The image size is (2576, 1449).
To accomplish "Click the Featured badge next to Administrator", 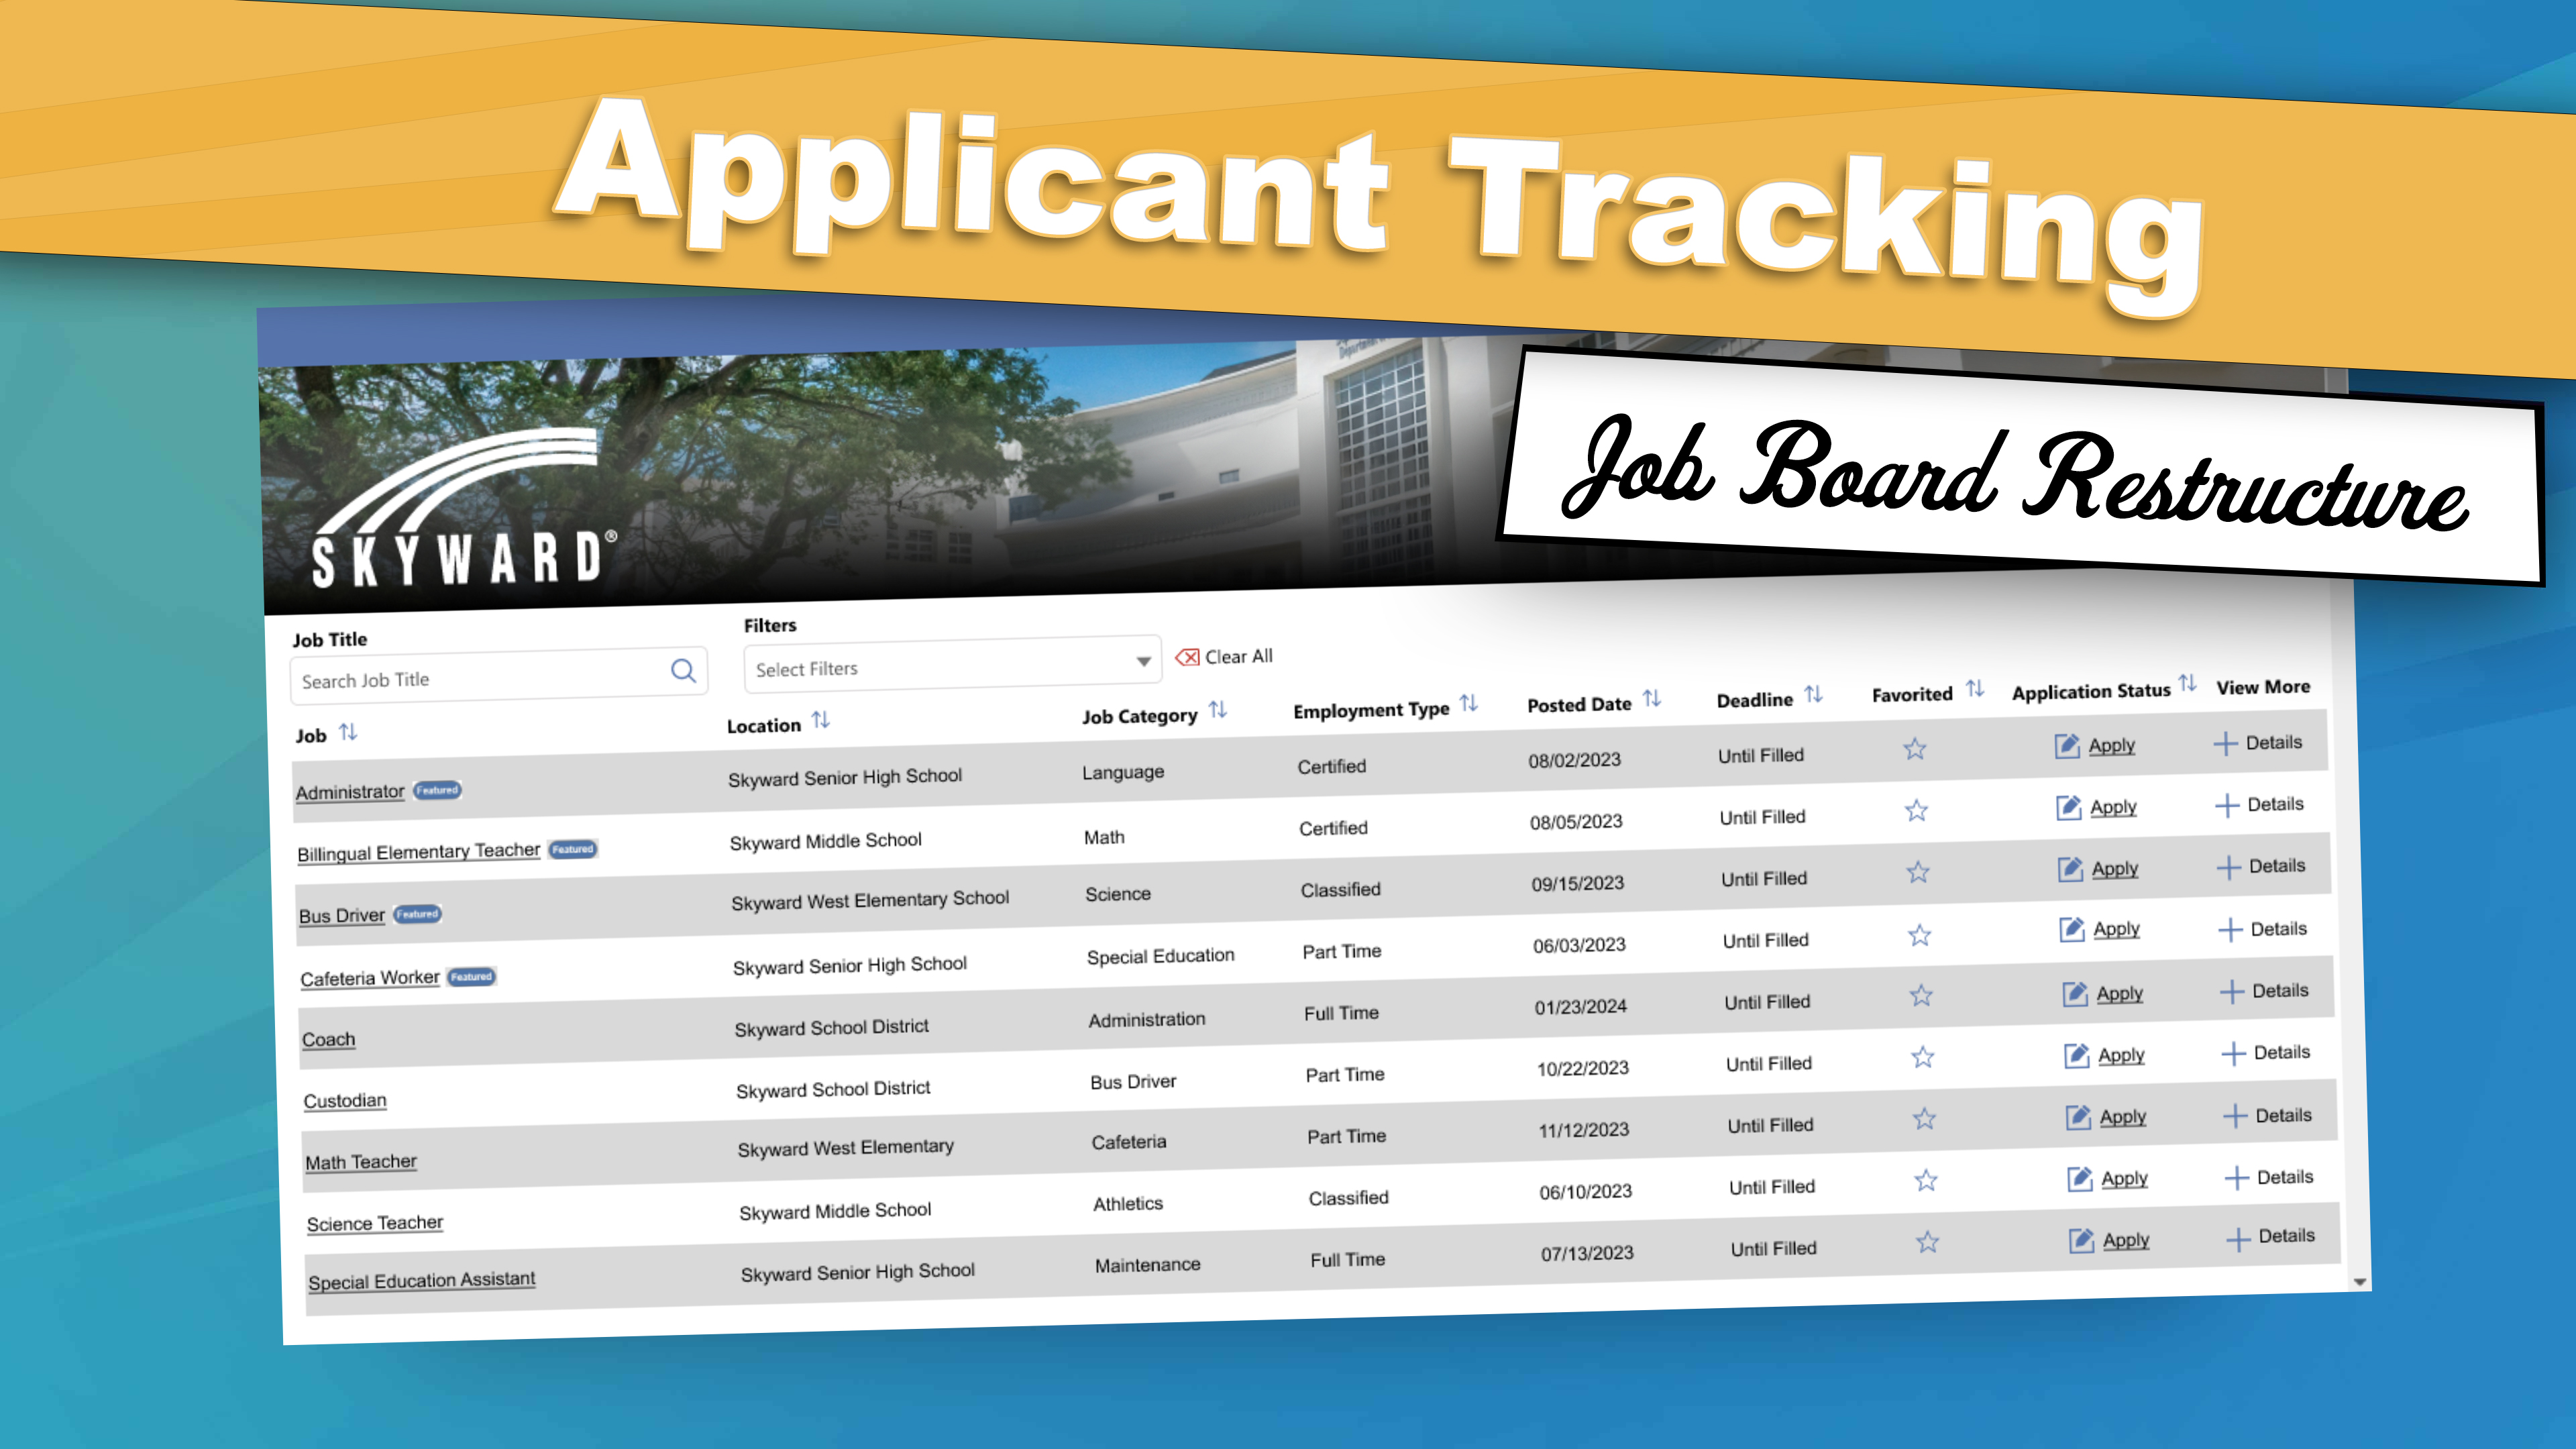I will (x=437, y=790).
